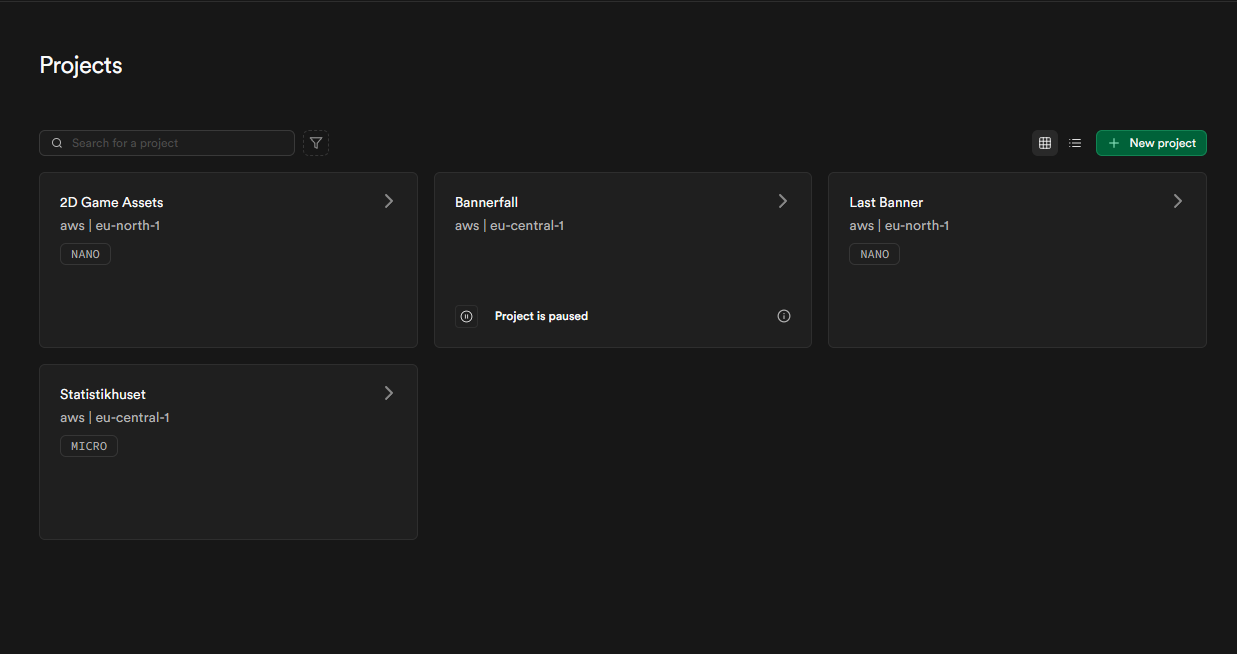Image resolution: width=1237 pixels, height=654 pixels.
Task: Open the Bannerfall project title
Action: click(486, 202)
